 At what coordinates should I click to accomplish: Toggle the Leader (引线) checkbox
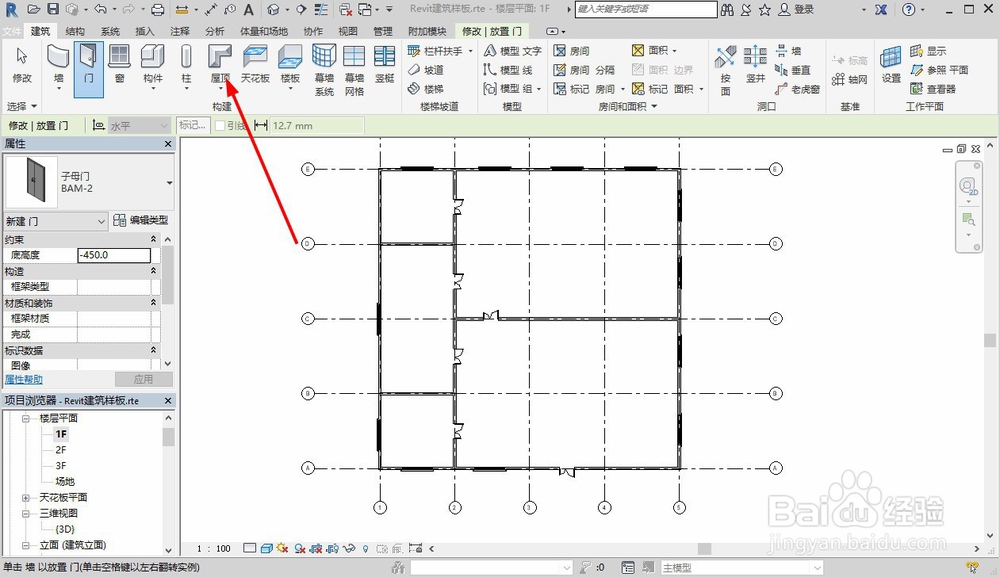(x=220, y=126)
